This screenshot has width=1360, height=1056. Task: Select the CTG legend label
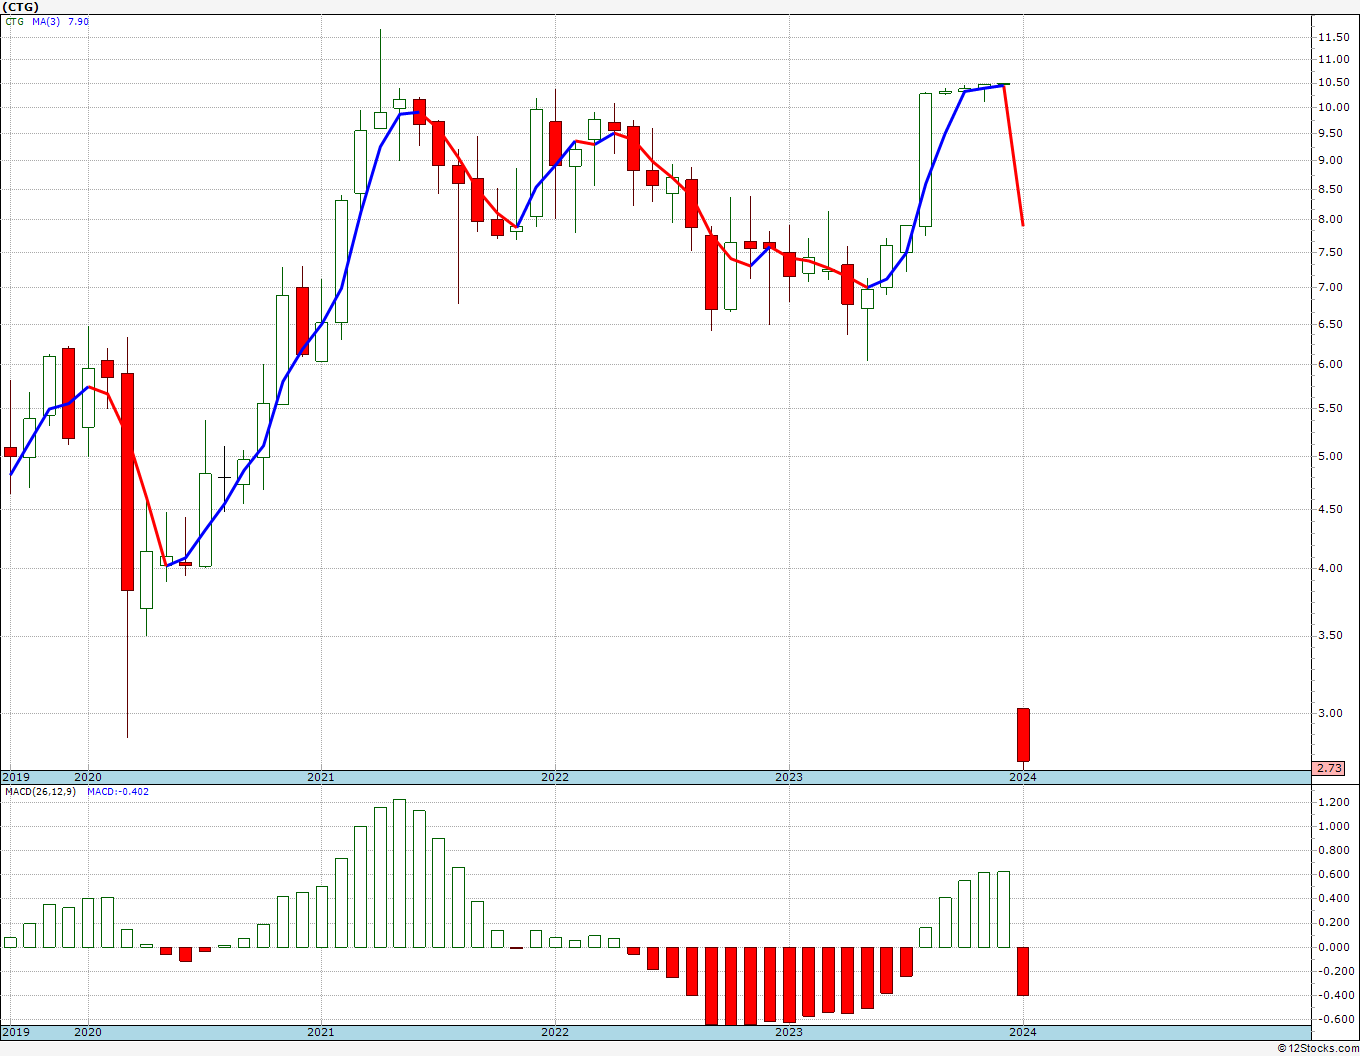coord(15,21)
